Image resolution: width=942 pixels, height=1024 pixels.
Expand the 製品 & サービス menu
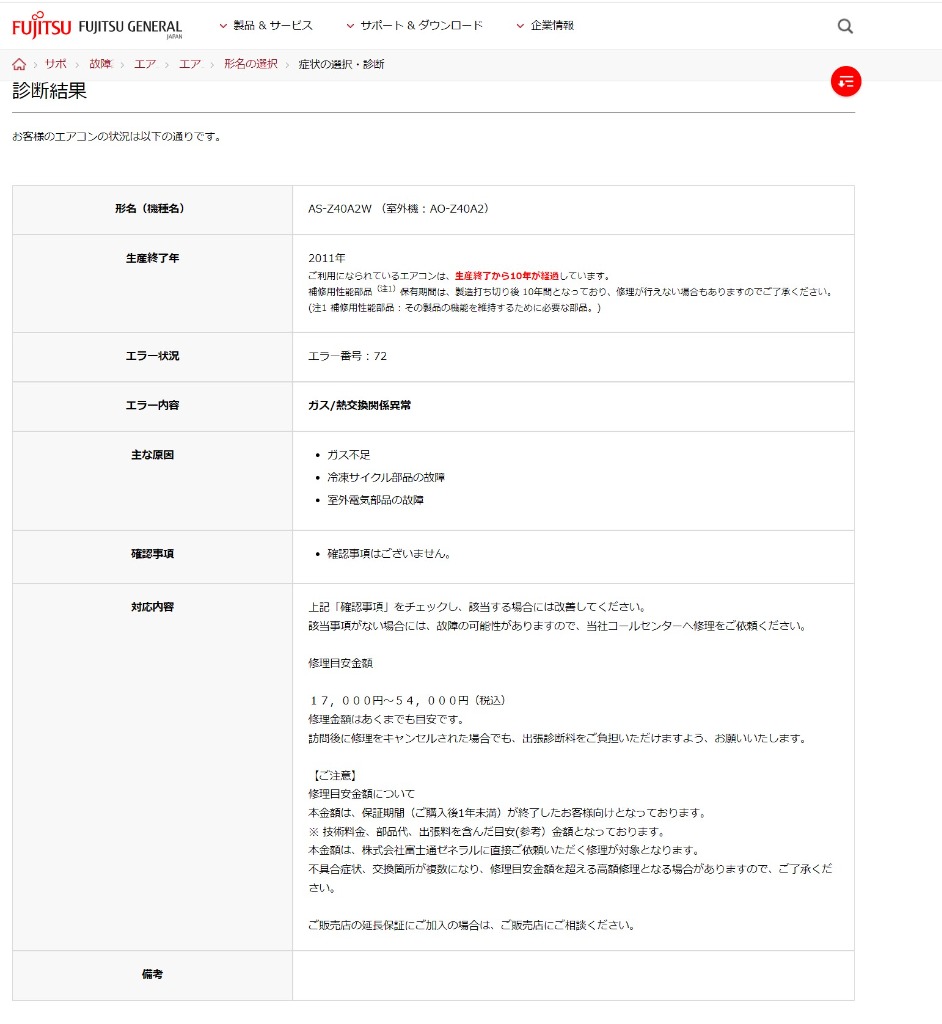(267, 25)
